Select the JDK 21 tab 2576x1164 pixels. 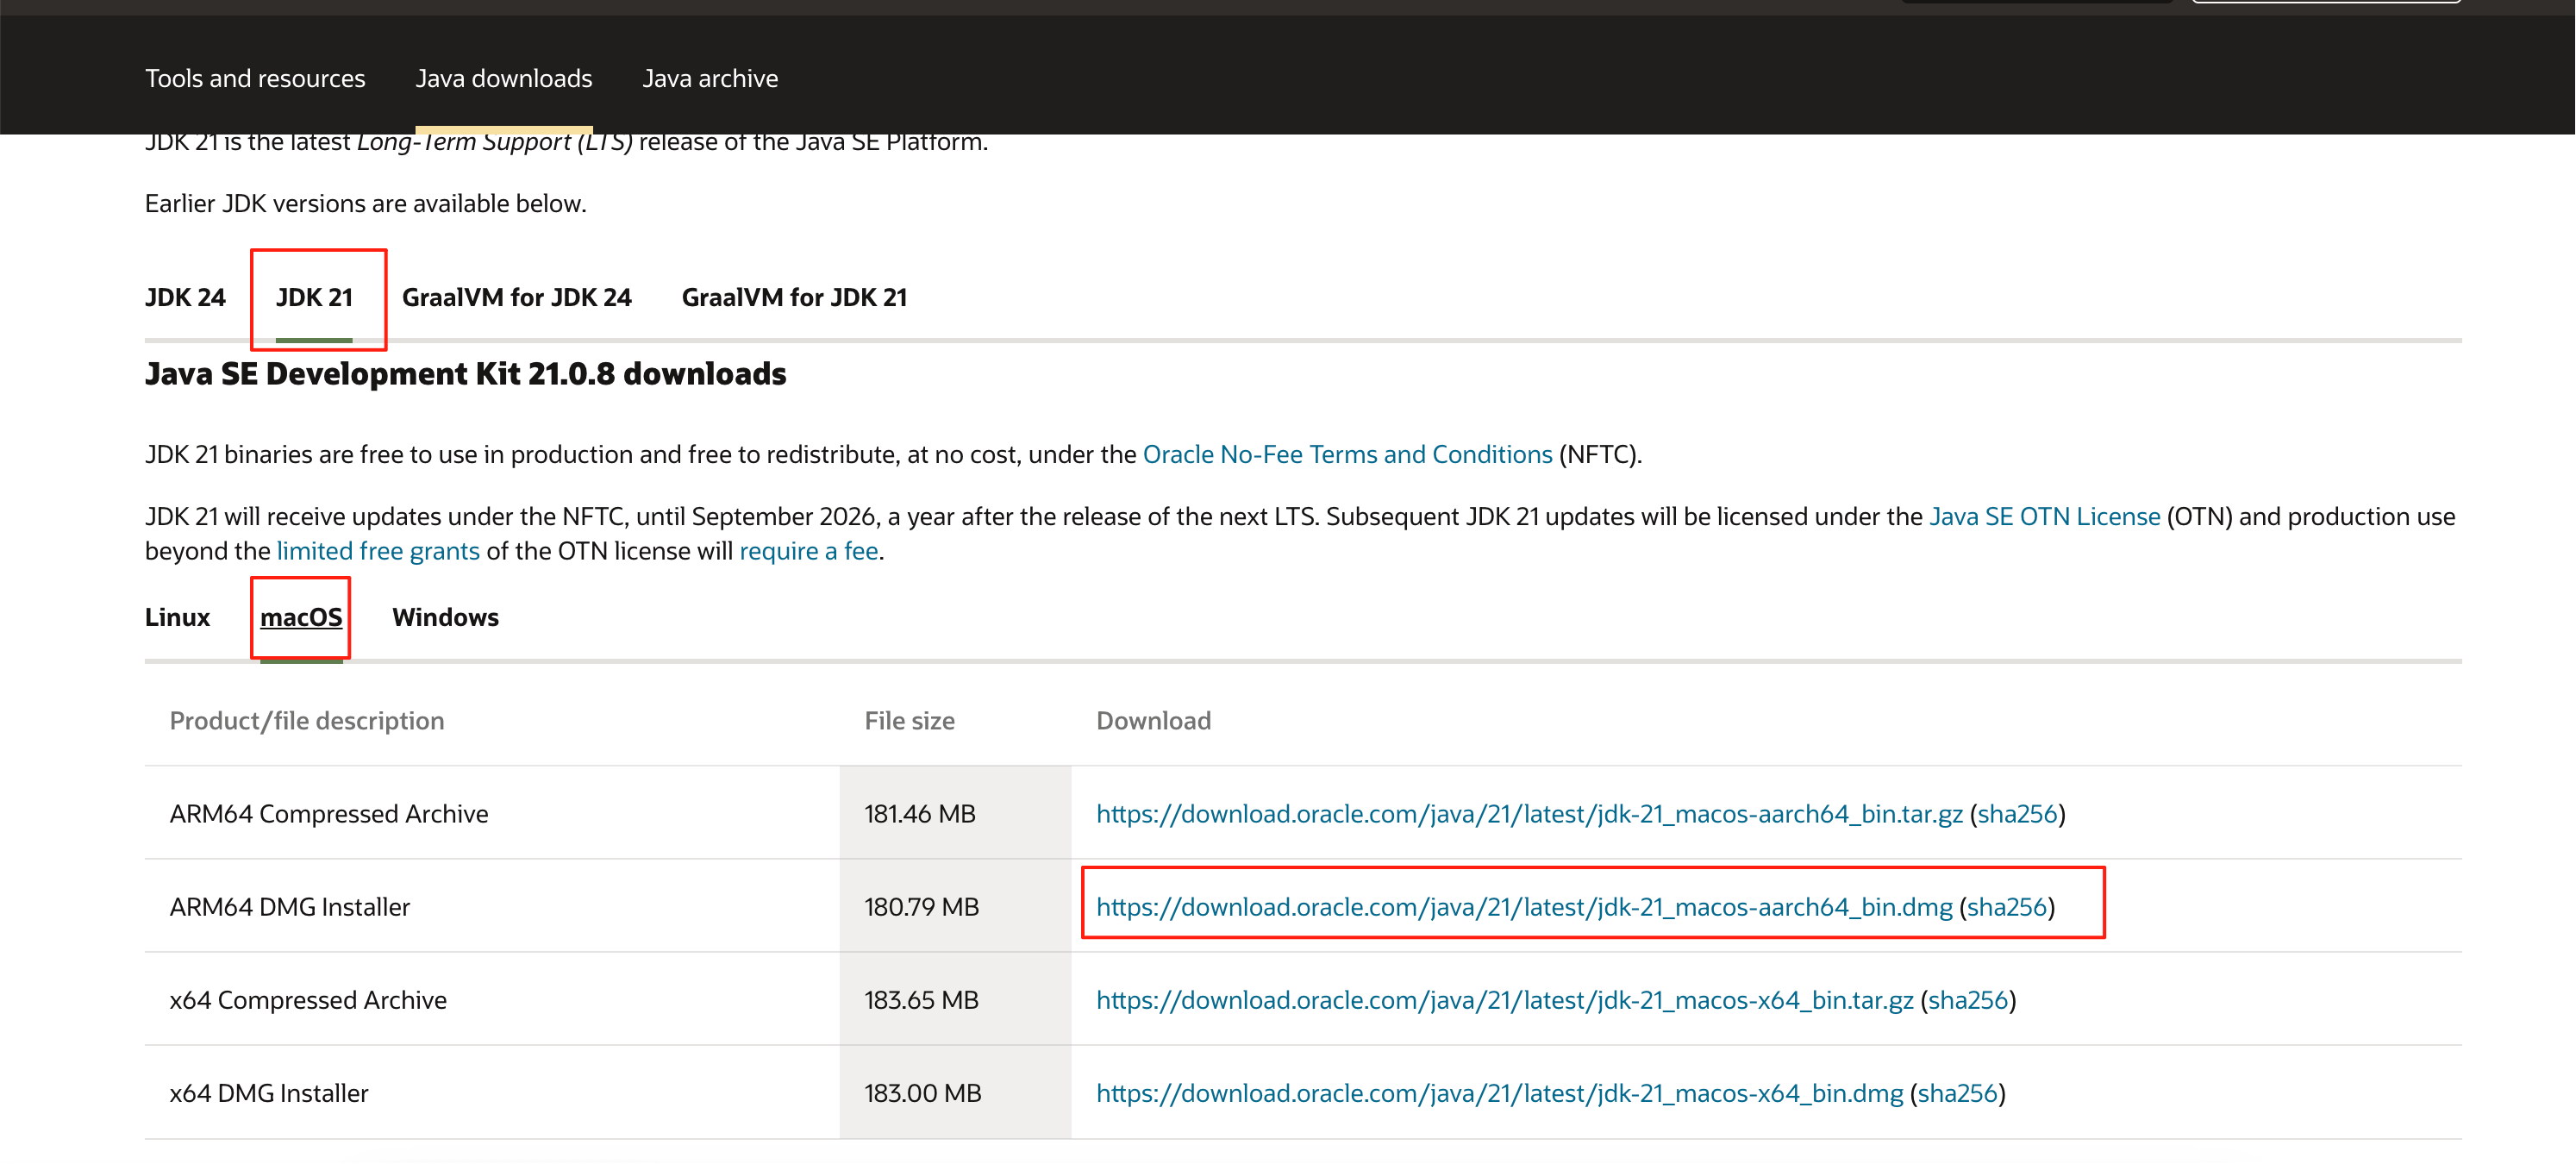(314, 297)
